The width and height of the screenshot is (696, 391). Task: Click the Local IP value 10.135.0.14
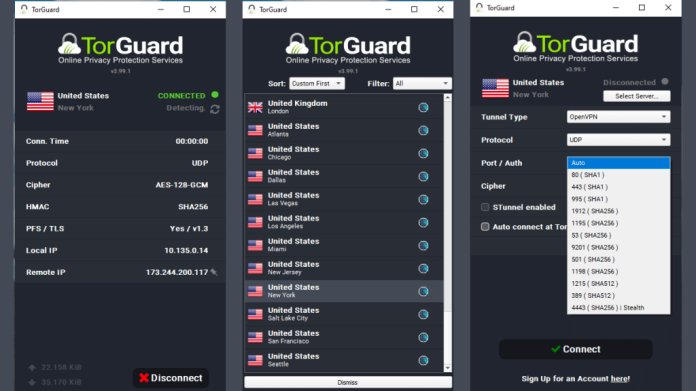point(186,250)
